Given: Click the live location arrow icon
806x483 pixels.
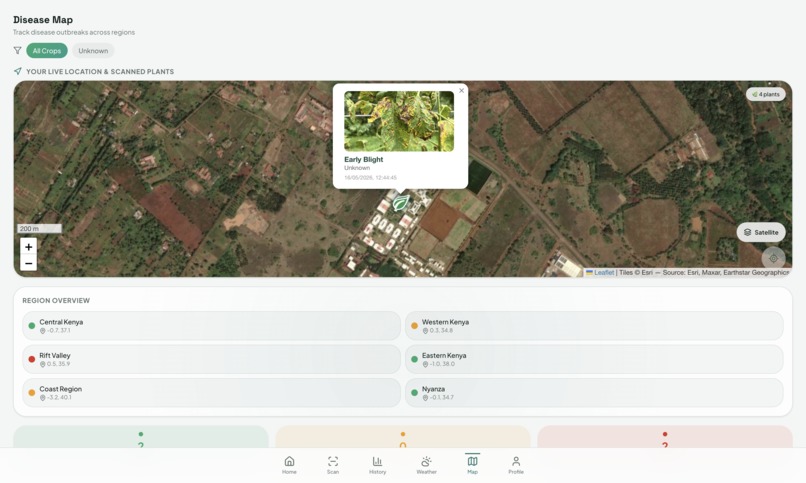Looking at the screenshot, I should 17,71.
